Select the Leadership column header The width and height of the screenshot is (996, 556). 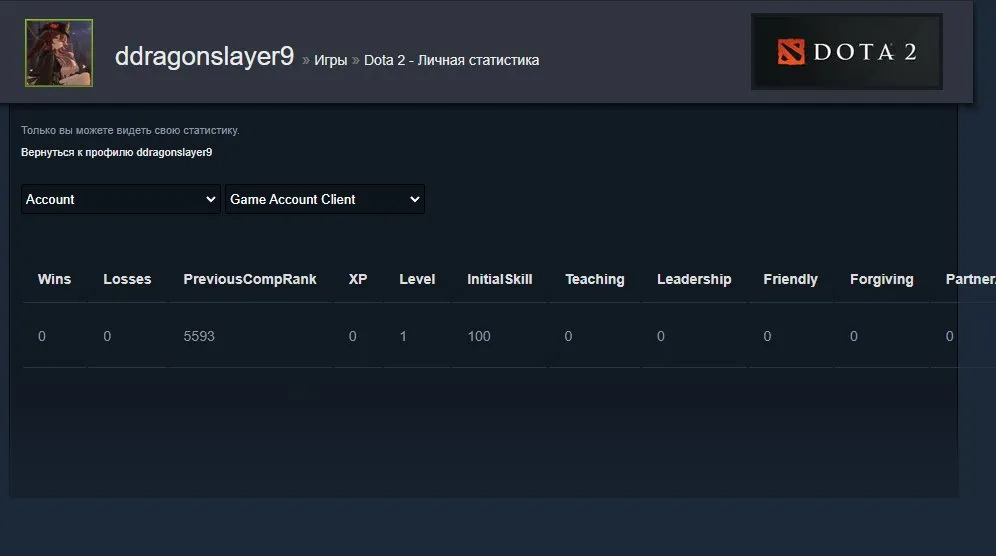(694, 280)
